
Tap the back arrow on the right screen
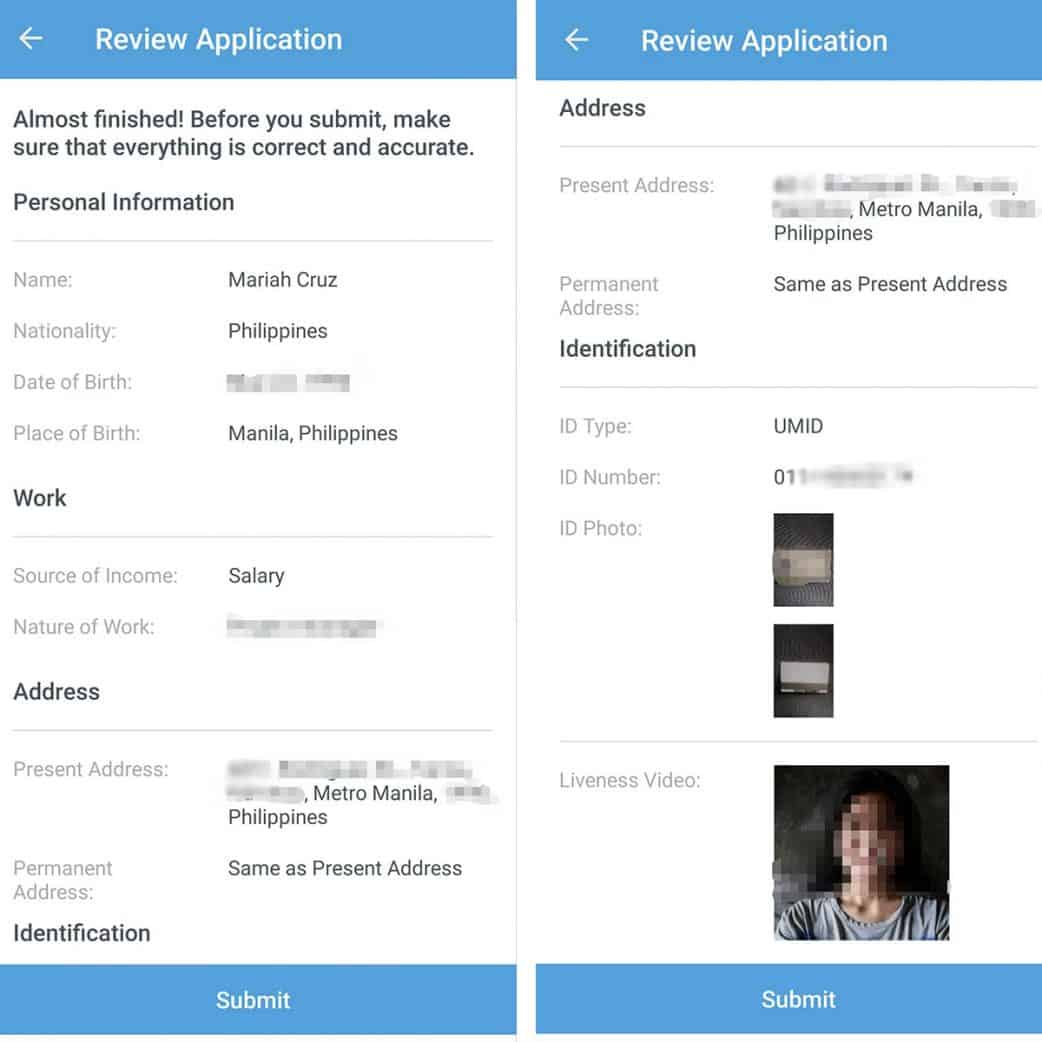click(577, 40)
